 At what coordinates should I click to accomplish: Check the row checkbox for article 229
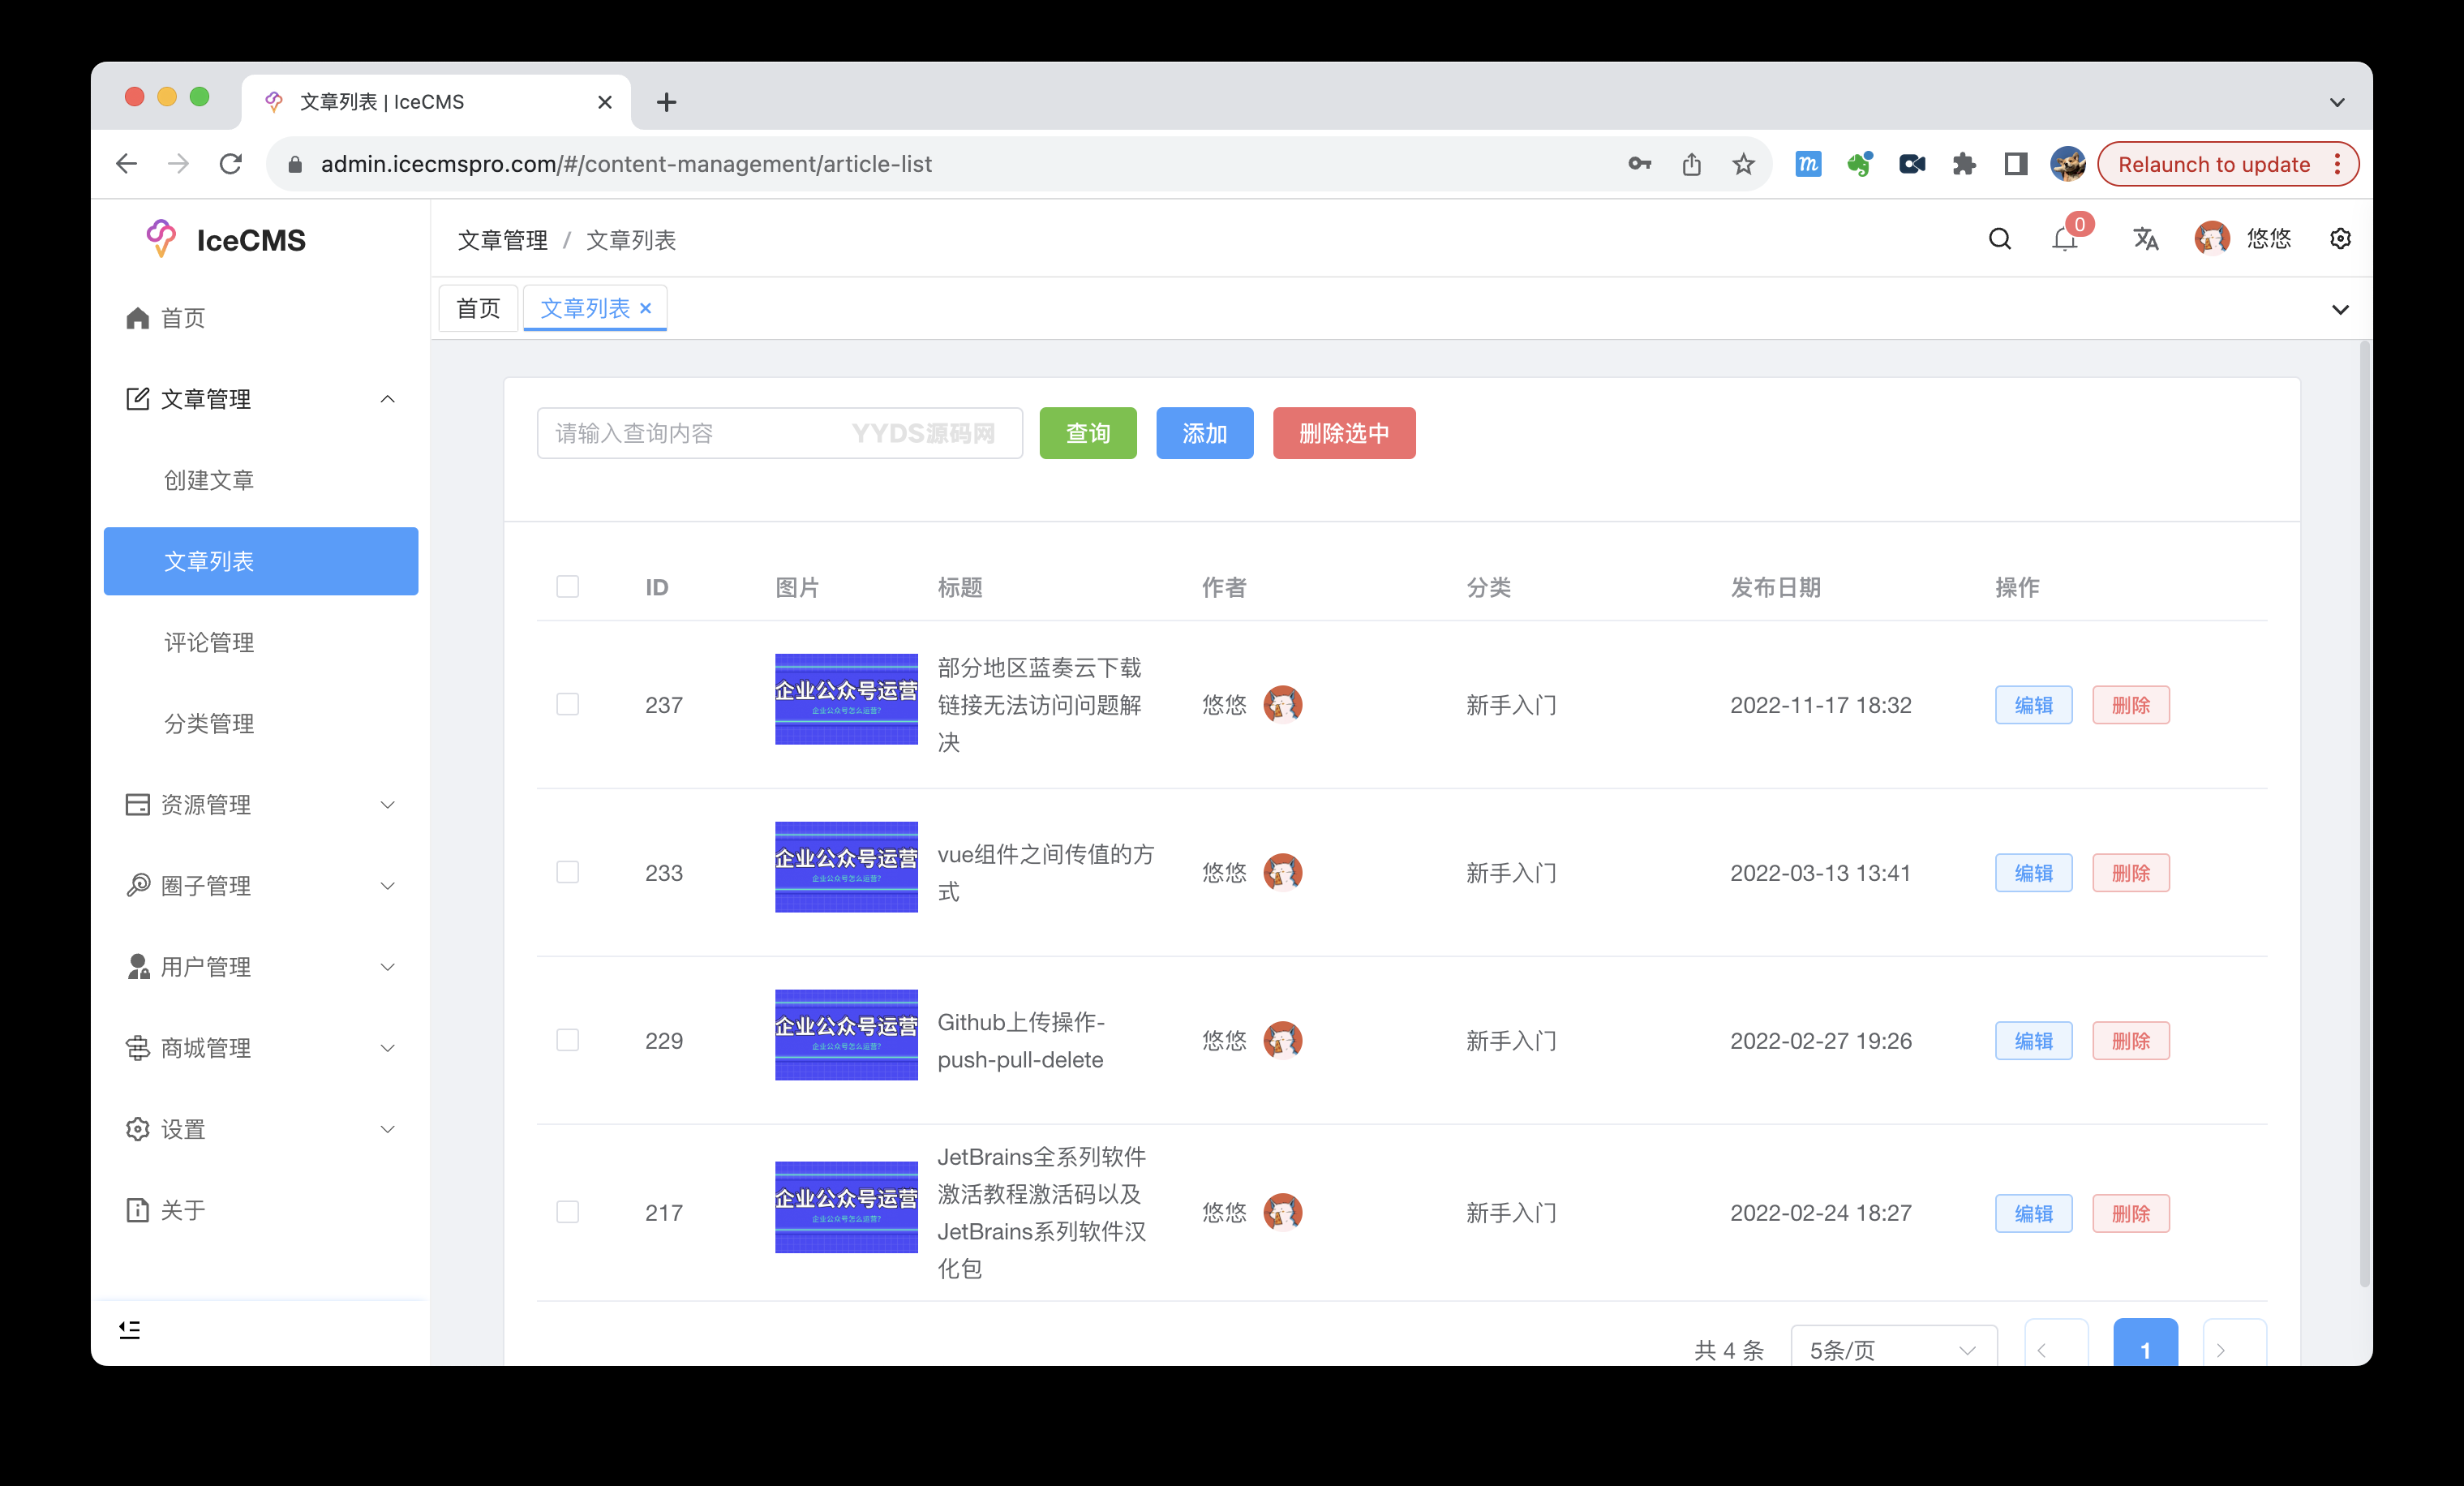tap(567, 1040)
